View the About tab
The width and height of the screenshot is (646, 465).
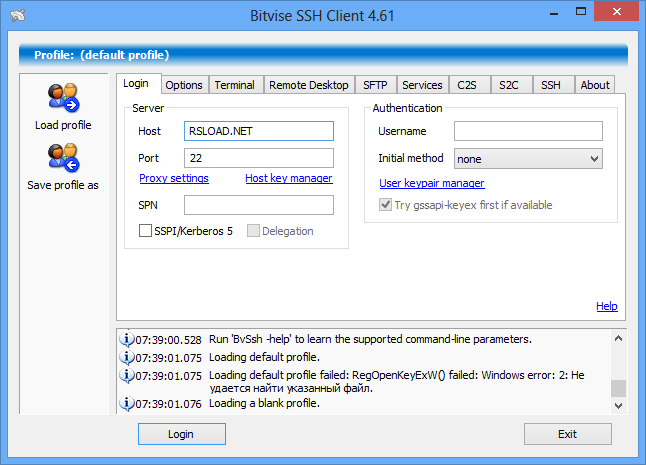595,85
